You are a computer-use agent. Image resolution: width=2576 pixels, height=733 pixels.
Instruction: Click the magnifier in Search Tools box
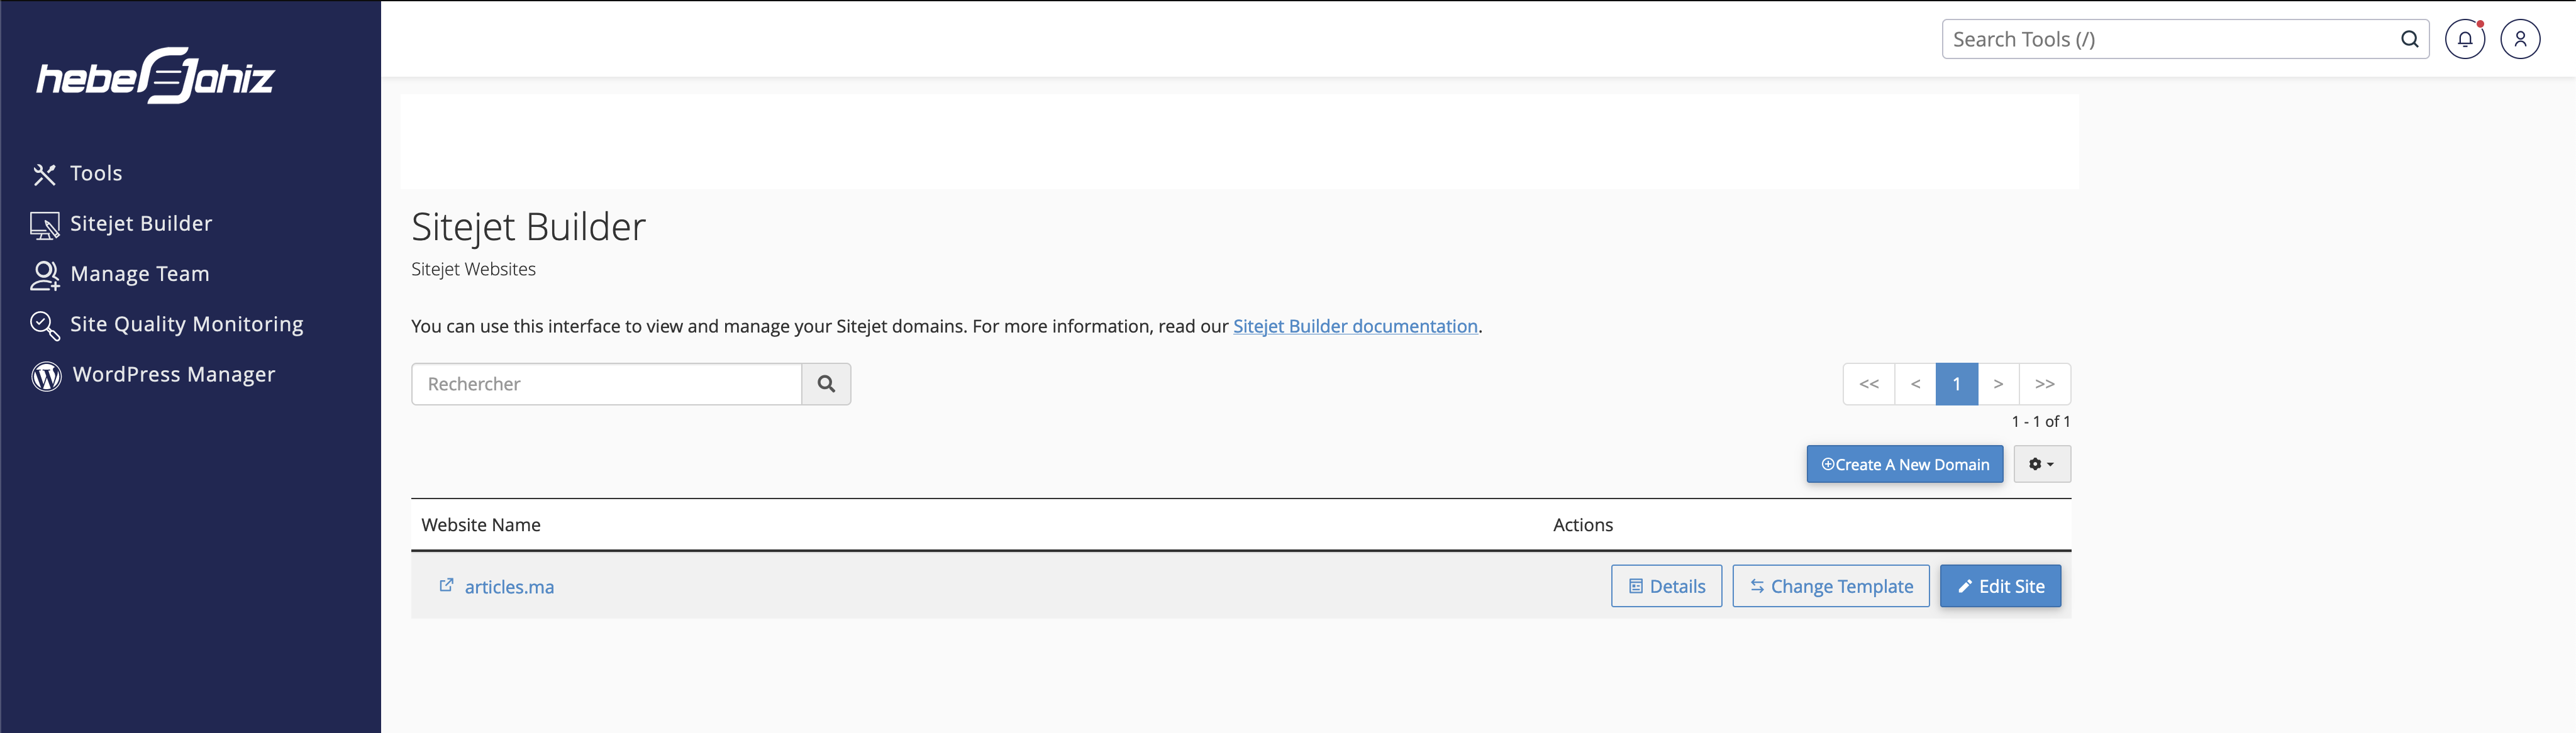click(x=2410, y=39)
